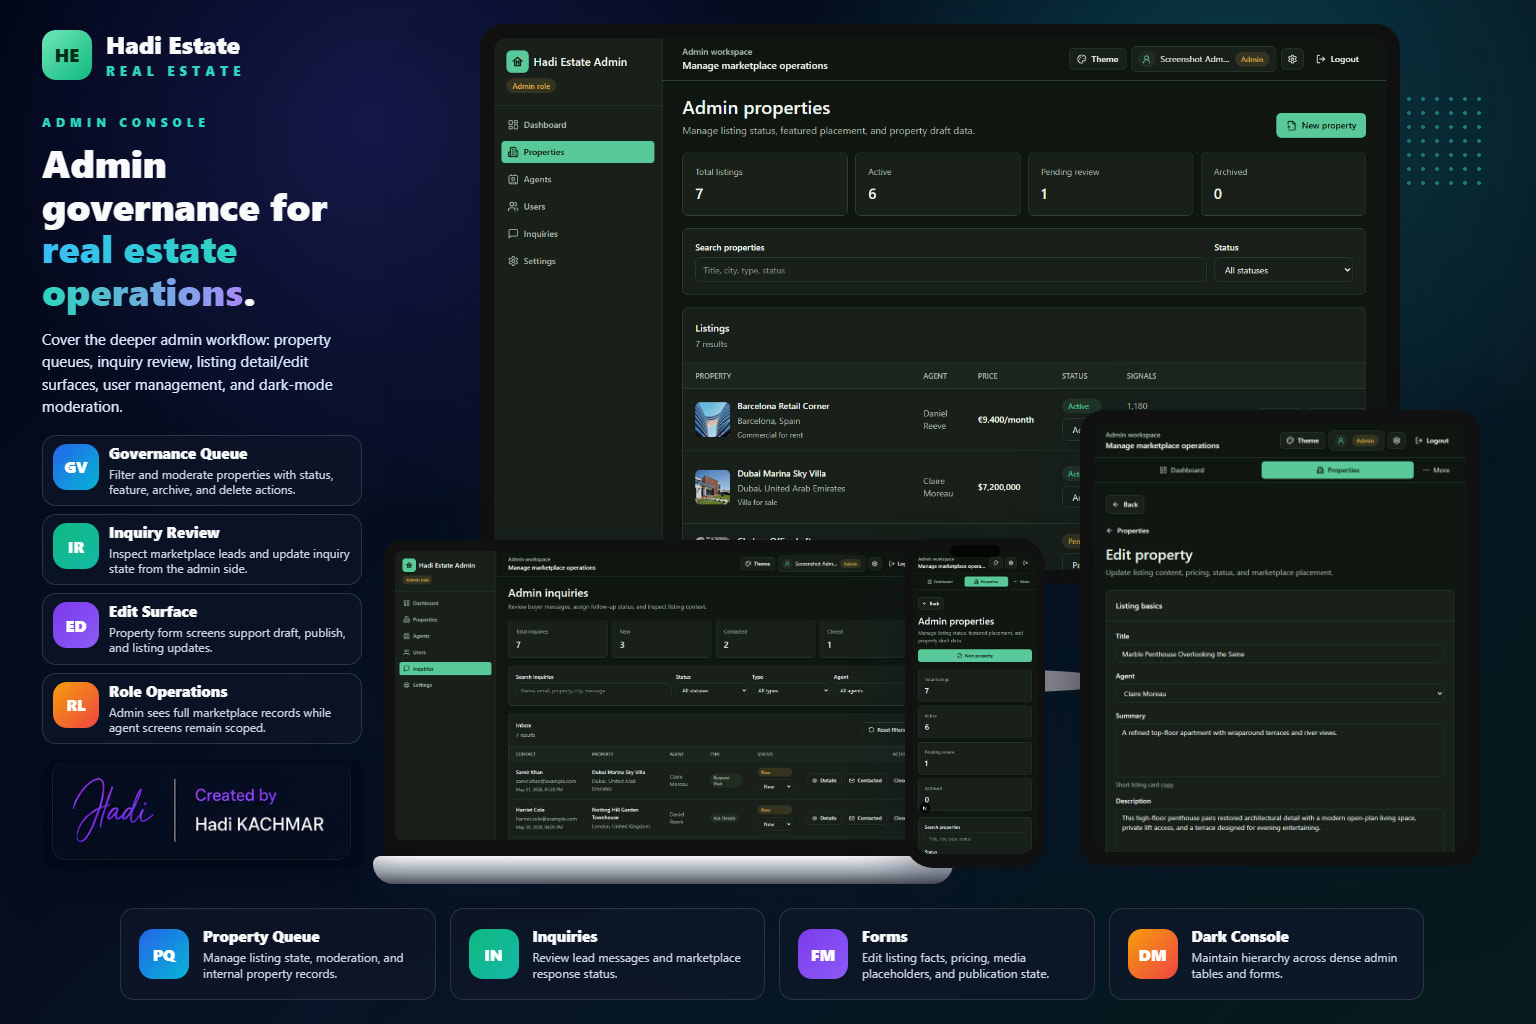Click Logout in main window header
This screenshot has width=1536, height=1024.
point(1338,59)
